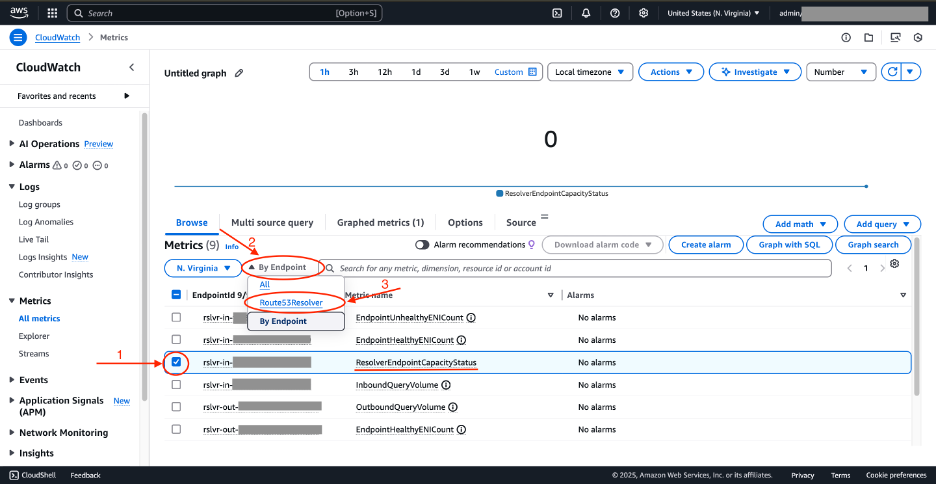Open the settings gear in top bar
936x484 pixels.
pyautogui.click(x=644, y=13)
